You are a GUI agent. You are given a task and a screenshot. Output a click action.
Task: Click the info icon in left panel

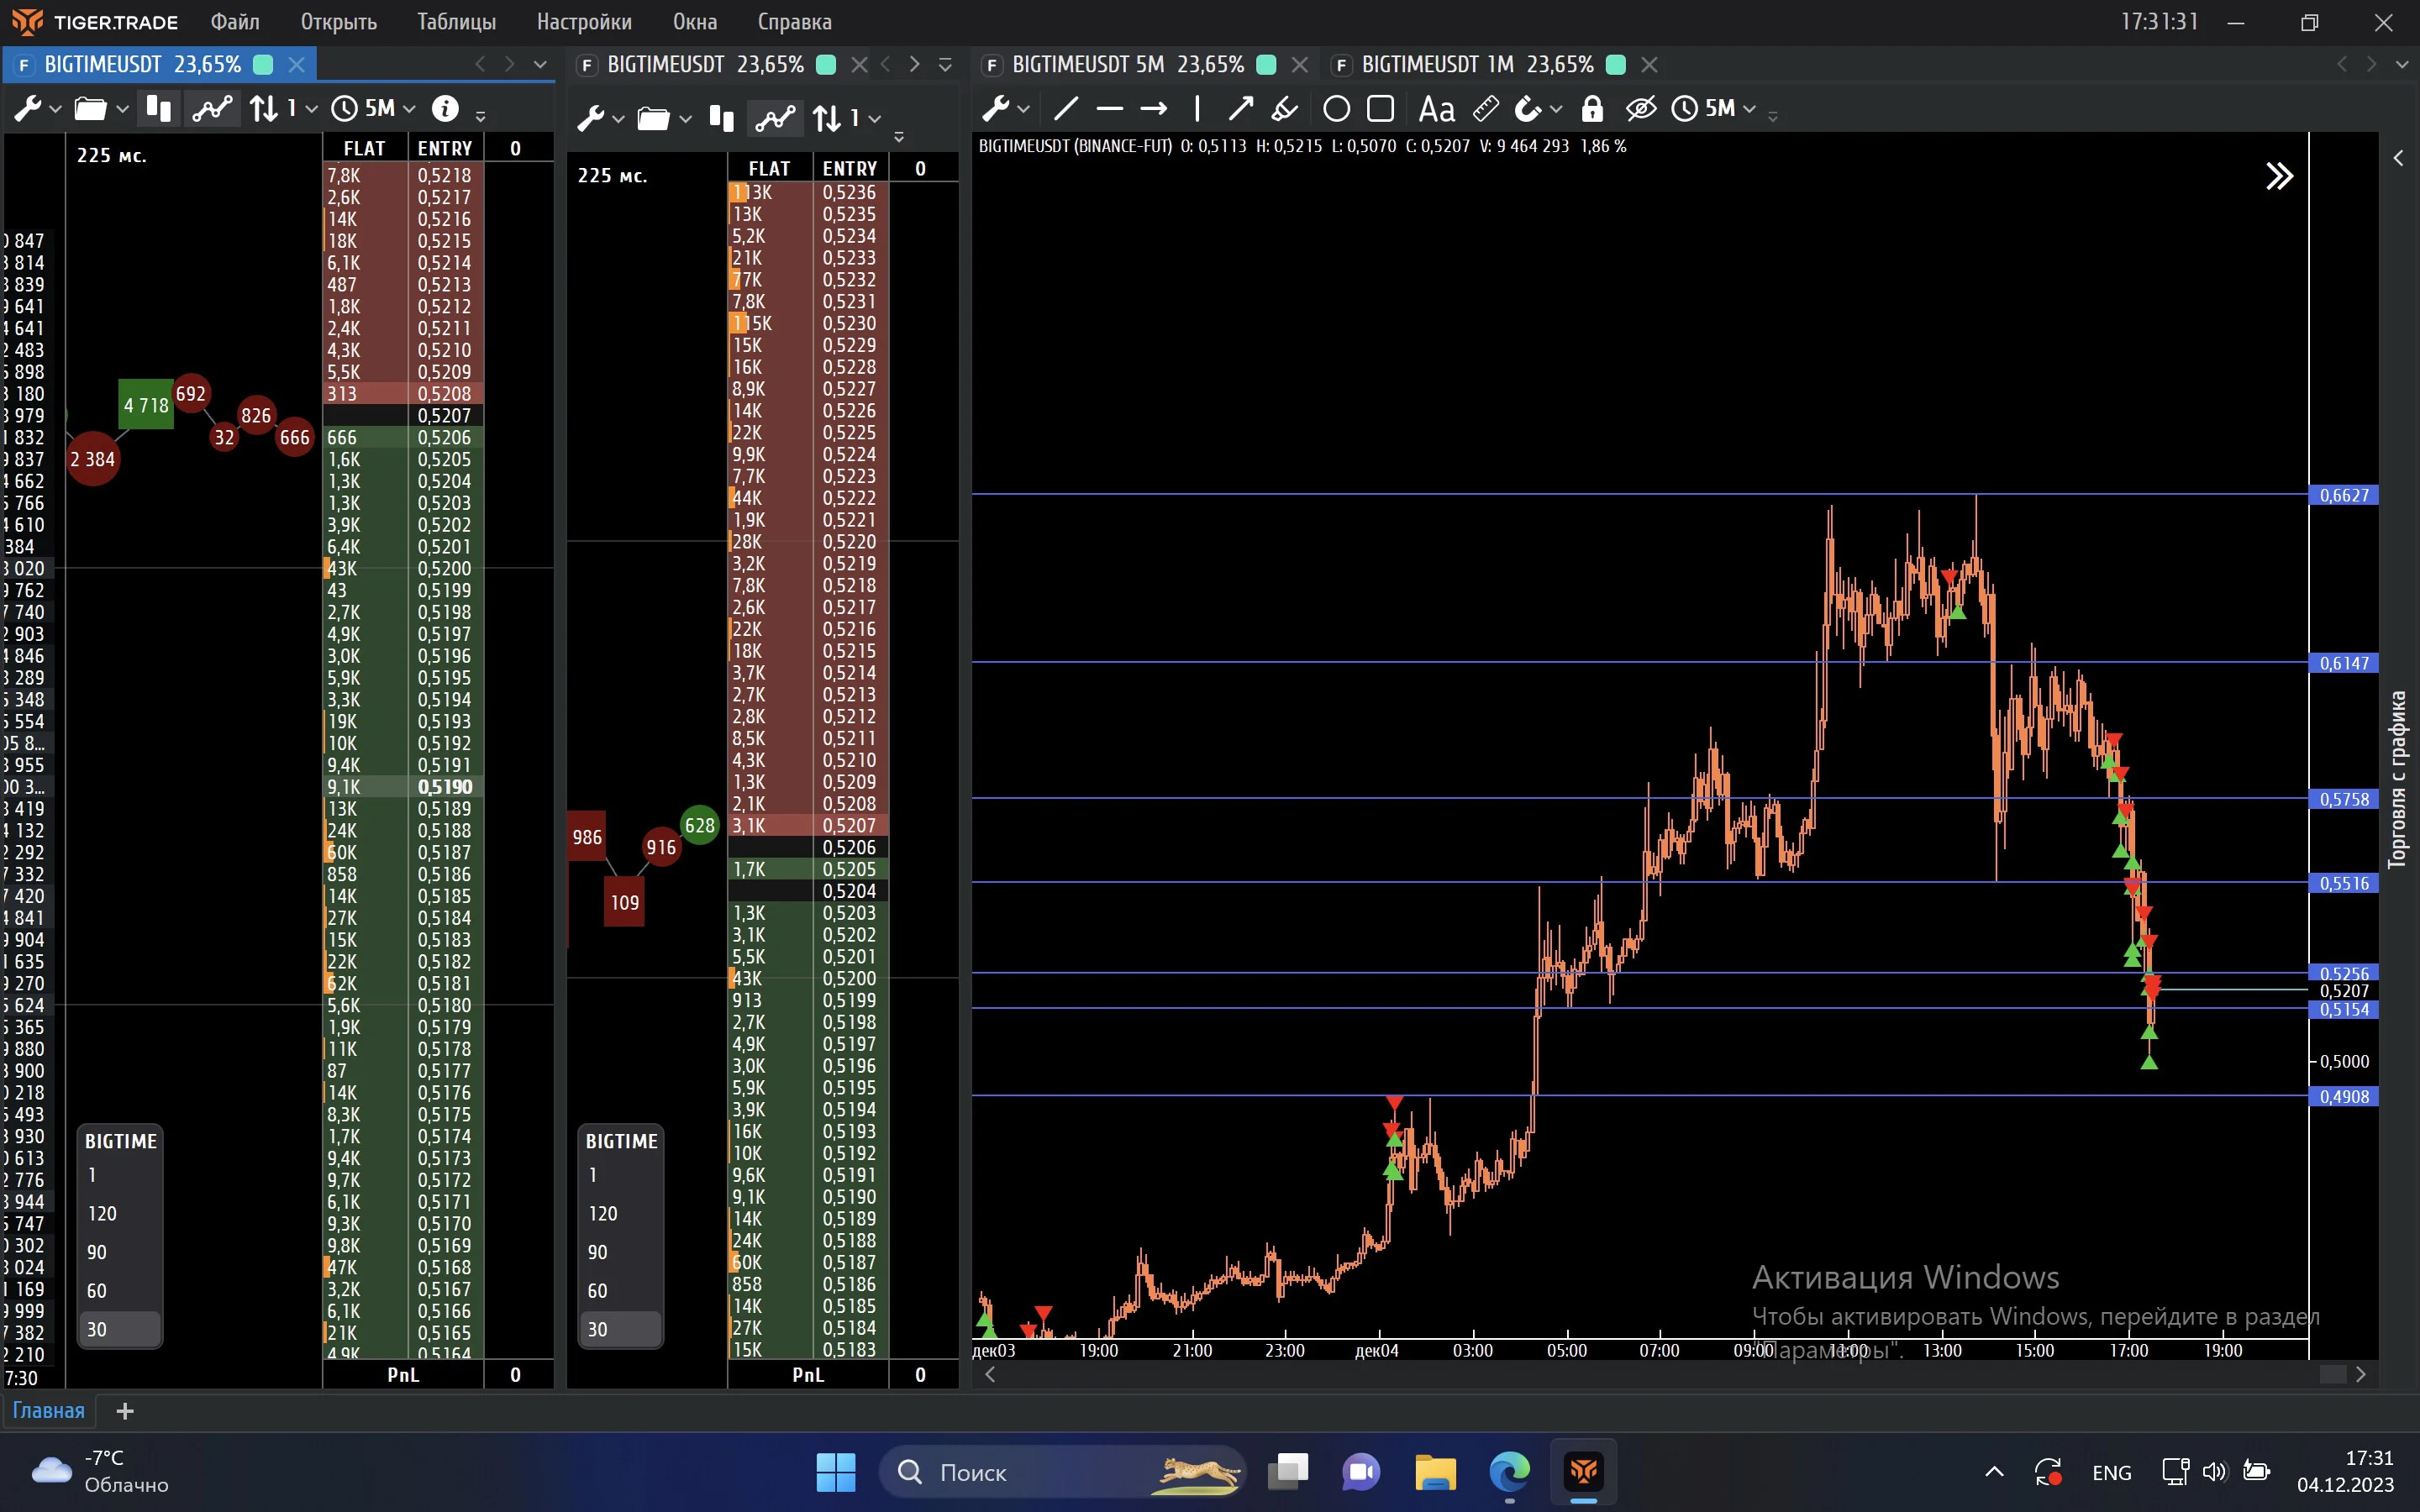tap(445, 108)
